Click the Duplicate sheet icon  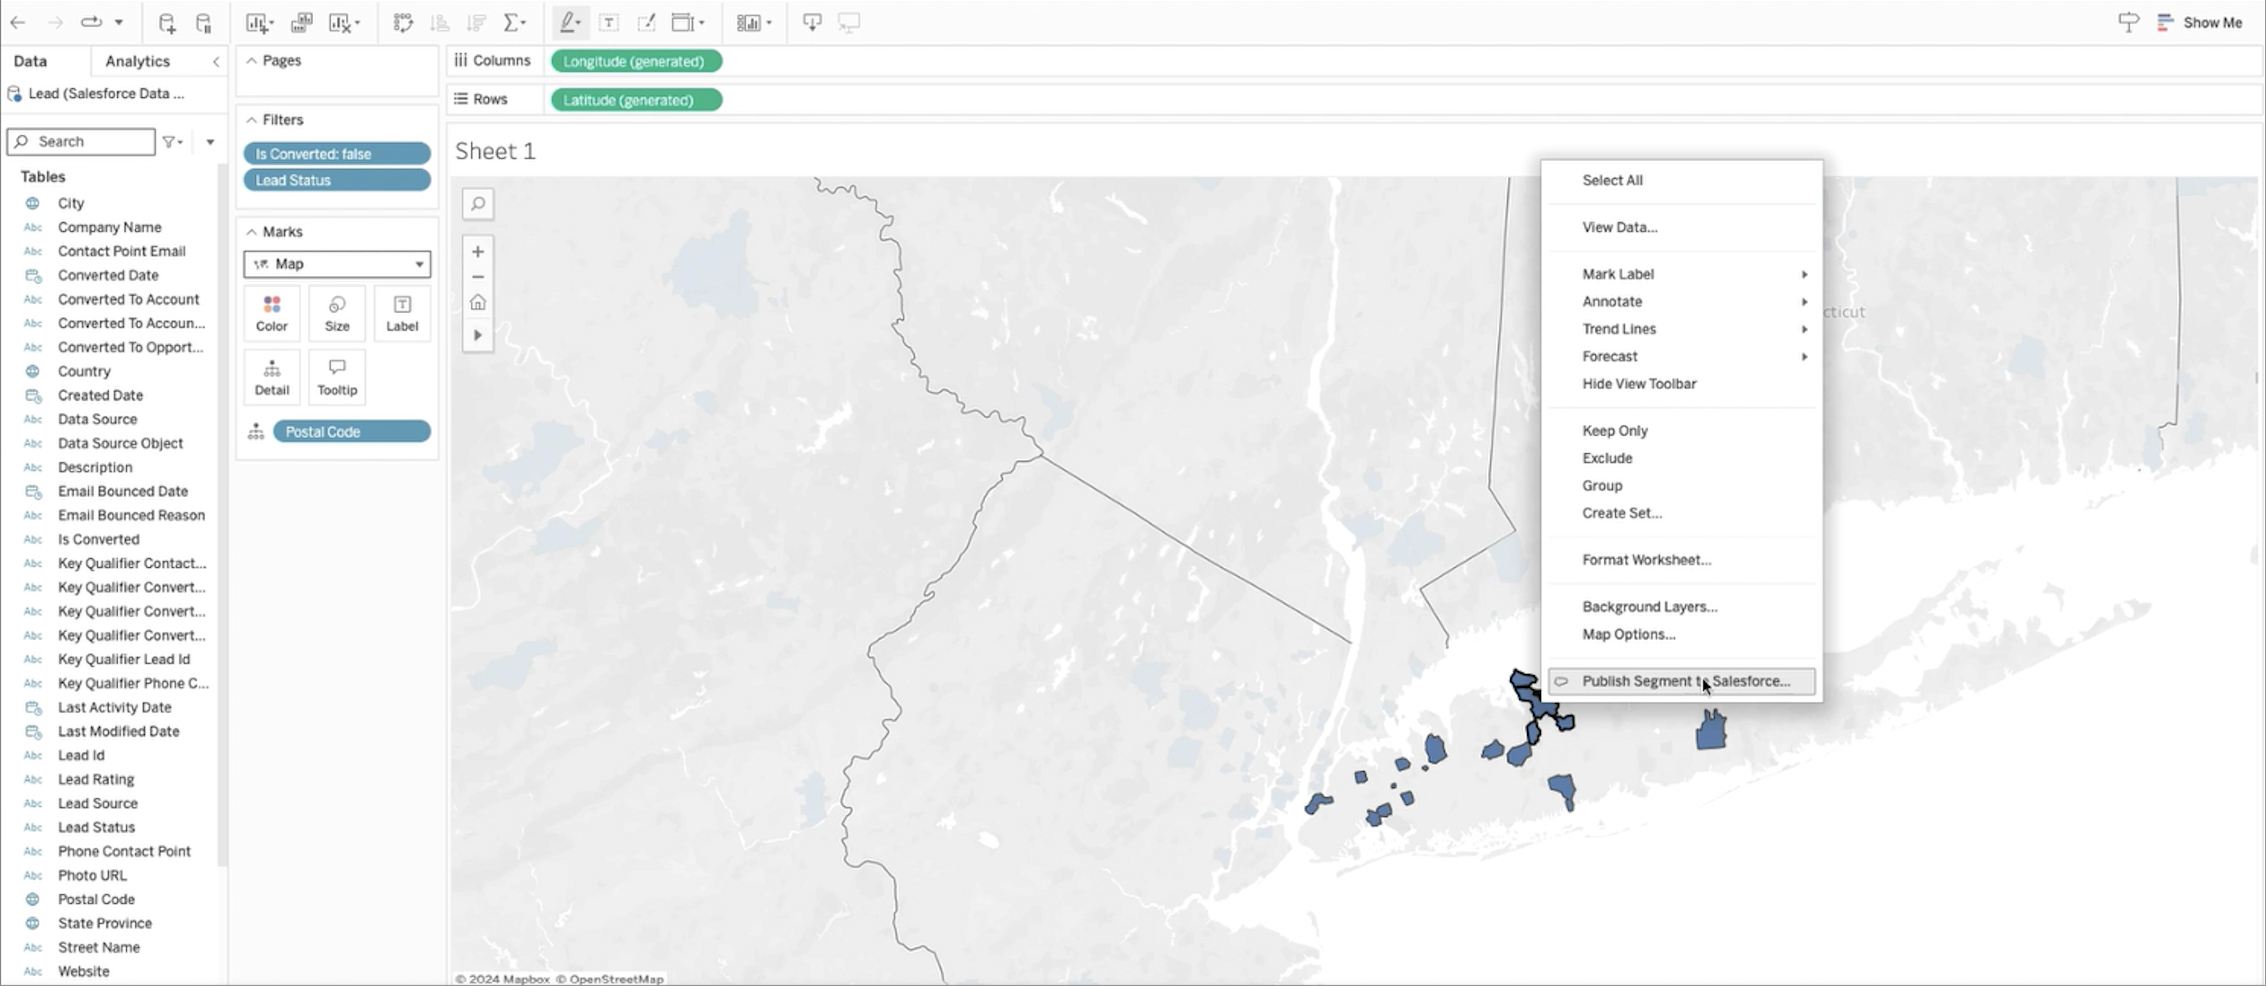301,22
